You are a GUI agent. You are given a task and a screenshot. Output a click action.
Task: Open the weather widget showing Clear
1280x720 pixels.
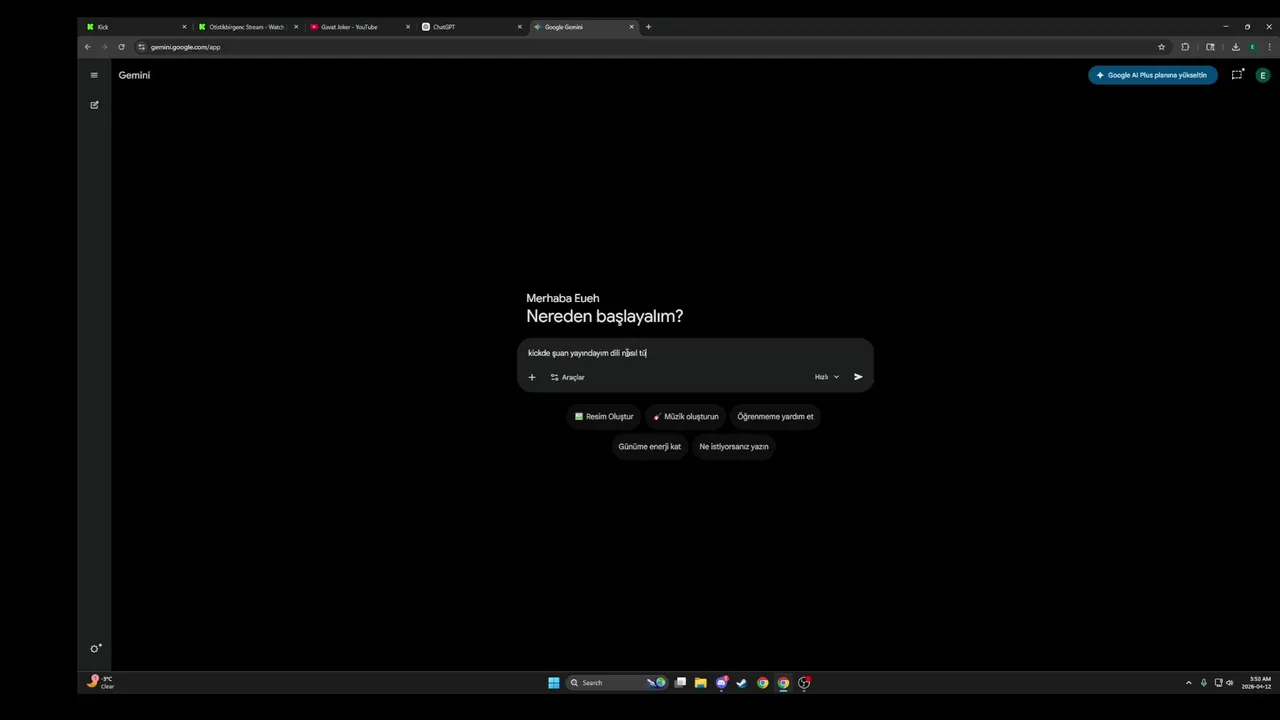point(101,682)
